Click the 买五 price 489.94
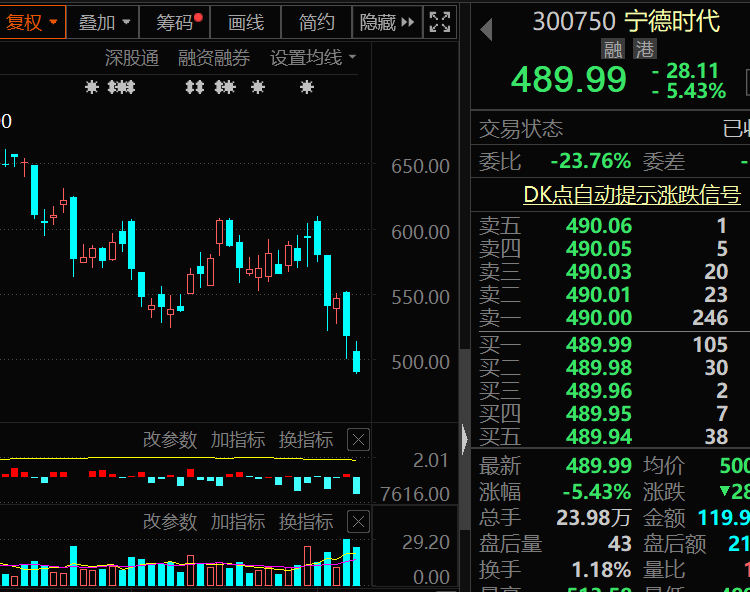750x592 pixels. click(598, 437)
